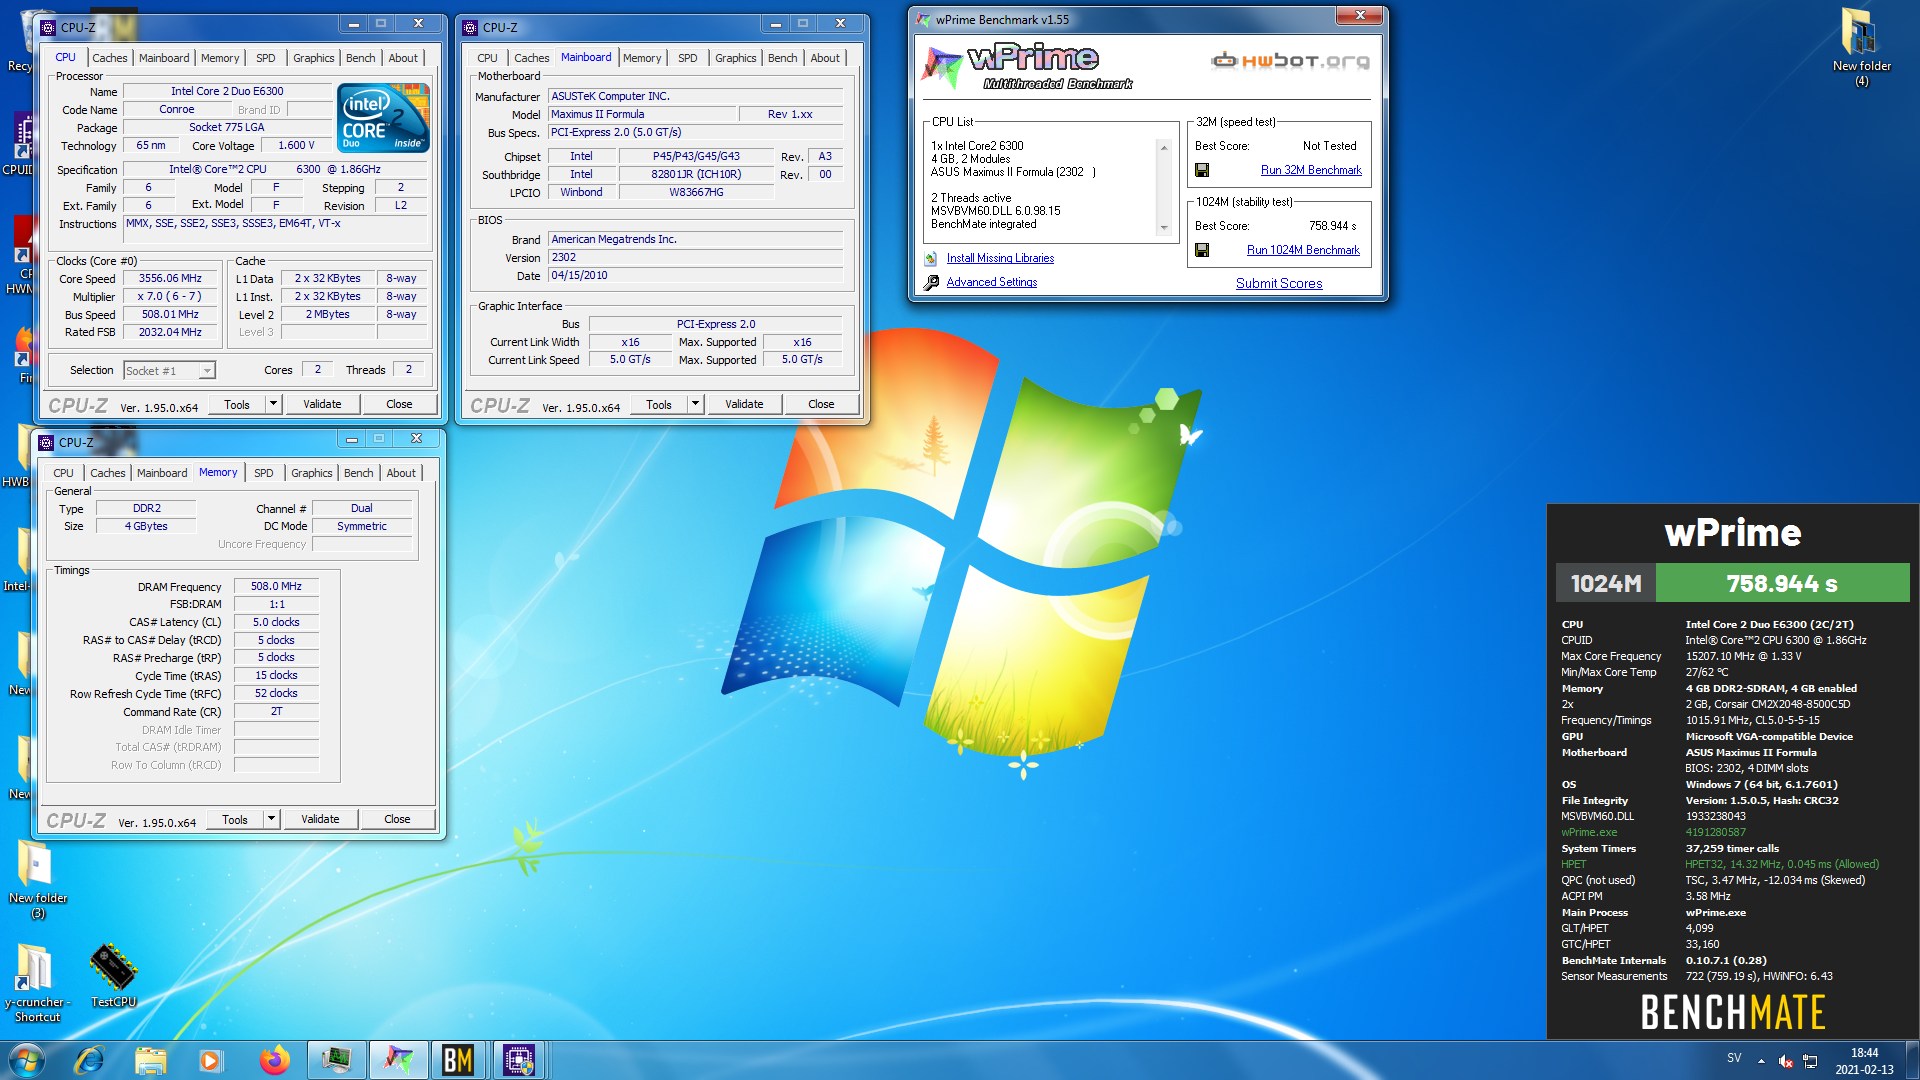Screen dimensions: 1920x1080
Task: Open Windows Explorer from the taskbar
Action: (150, 1060)
